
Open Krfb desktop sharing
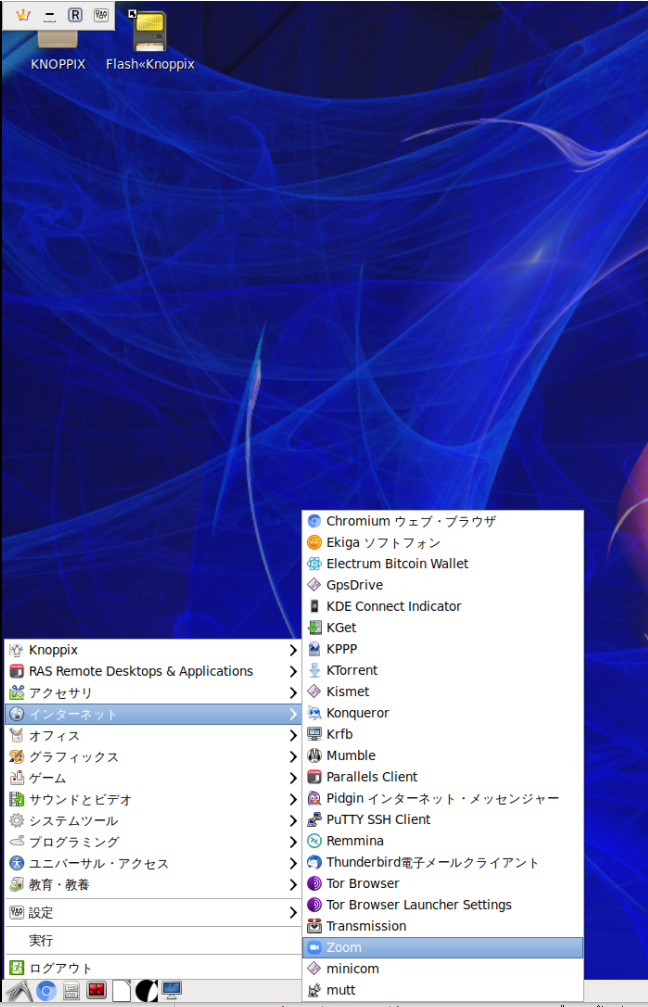point(442,733)
